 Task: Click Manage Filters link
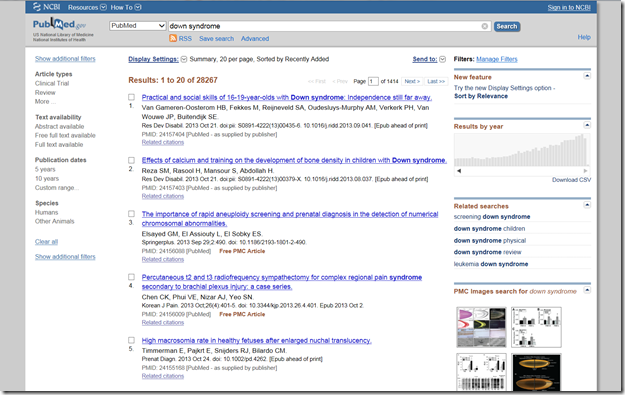point(497,59)
